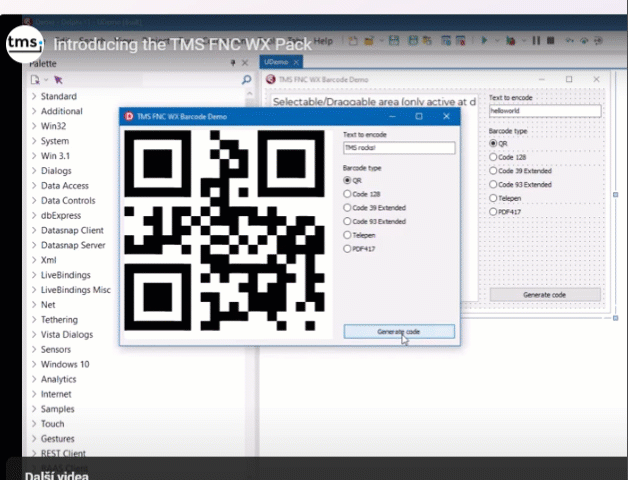This screenshot has height=480, width=628.
Task: Click Remove file from project icon
Action: (x=461, y=40)
